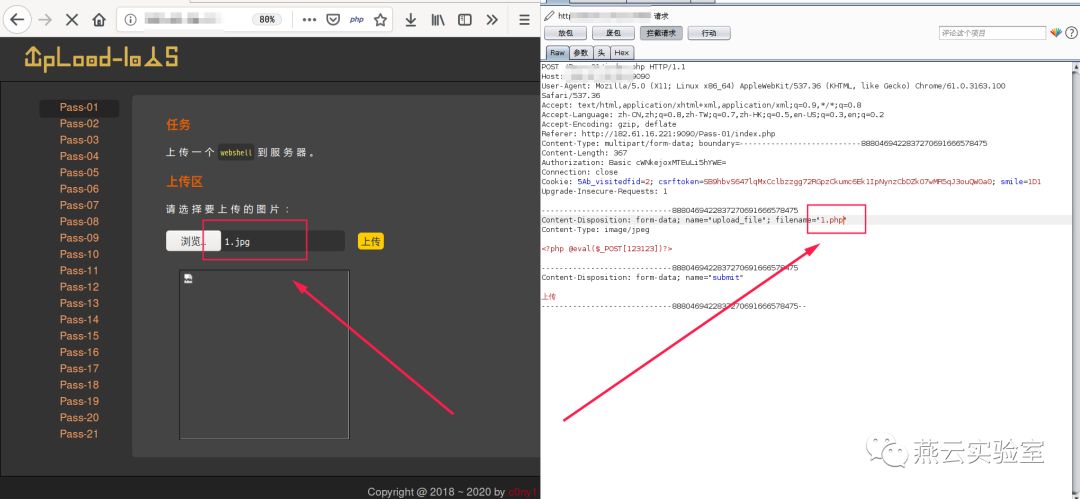Navigate to Pass-10
Image resolution: width=1080 pixels, height=499 pixels.
[x=79, y=254]
